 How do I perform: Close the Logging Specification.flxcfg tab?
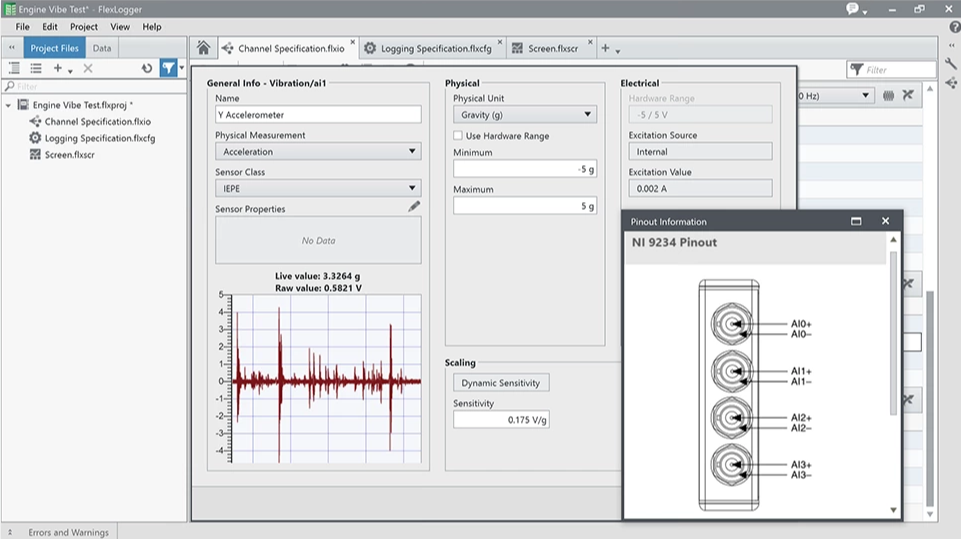coord(499,42)
